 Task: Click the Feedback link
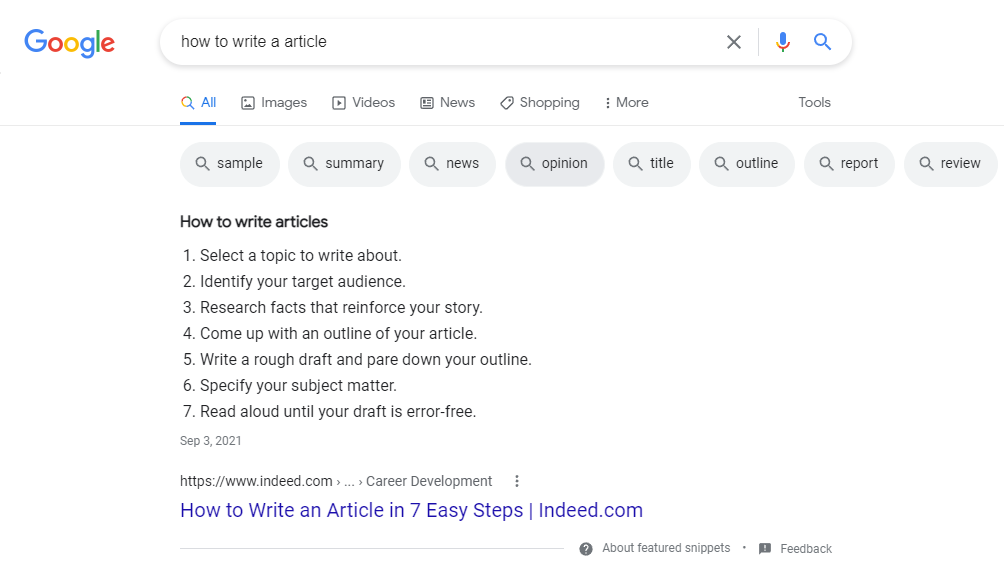coord(806,548)
